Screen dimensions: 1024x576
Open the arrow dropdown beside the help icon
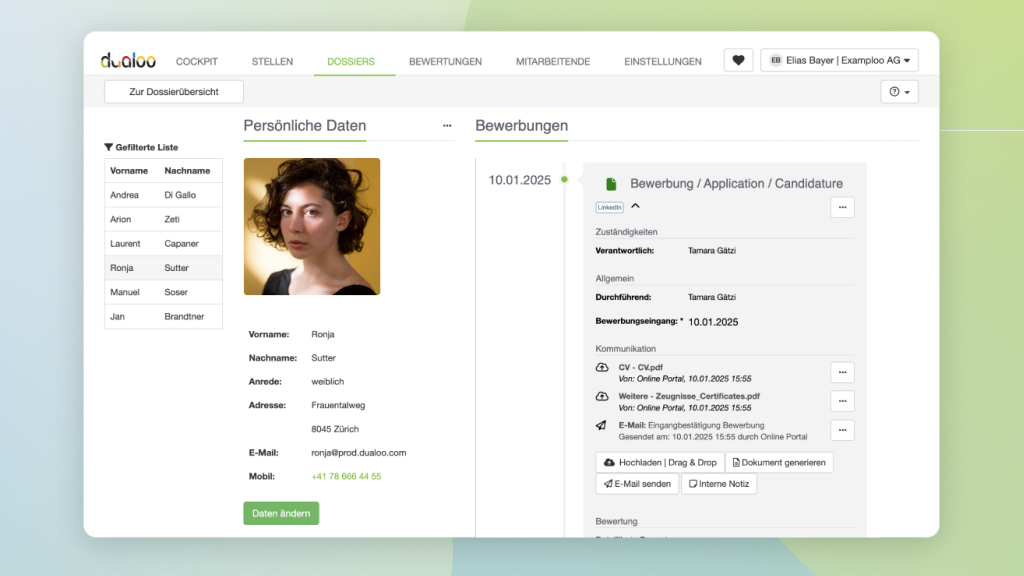coord(905,91)
